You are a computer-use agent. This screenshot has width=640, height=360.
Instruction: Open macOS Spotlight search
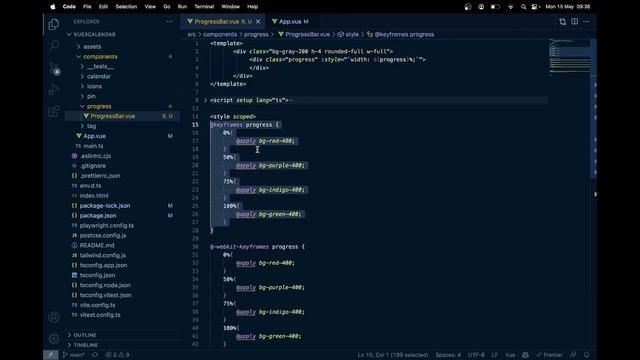click(x=523, y=7)
